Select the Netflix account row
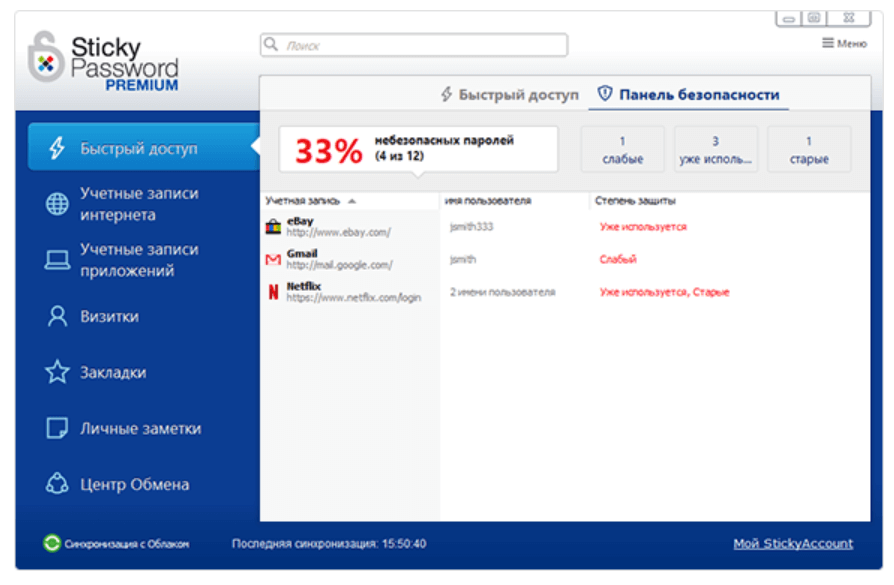Screen dimensions: 894x585 [564, 292]
